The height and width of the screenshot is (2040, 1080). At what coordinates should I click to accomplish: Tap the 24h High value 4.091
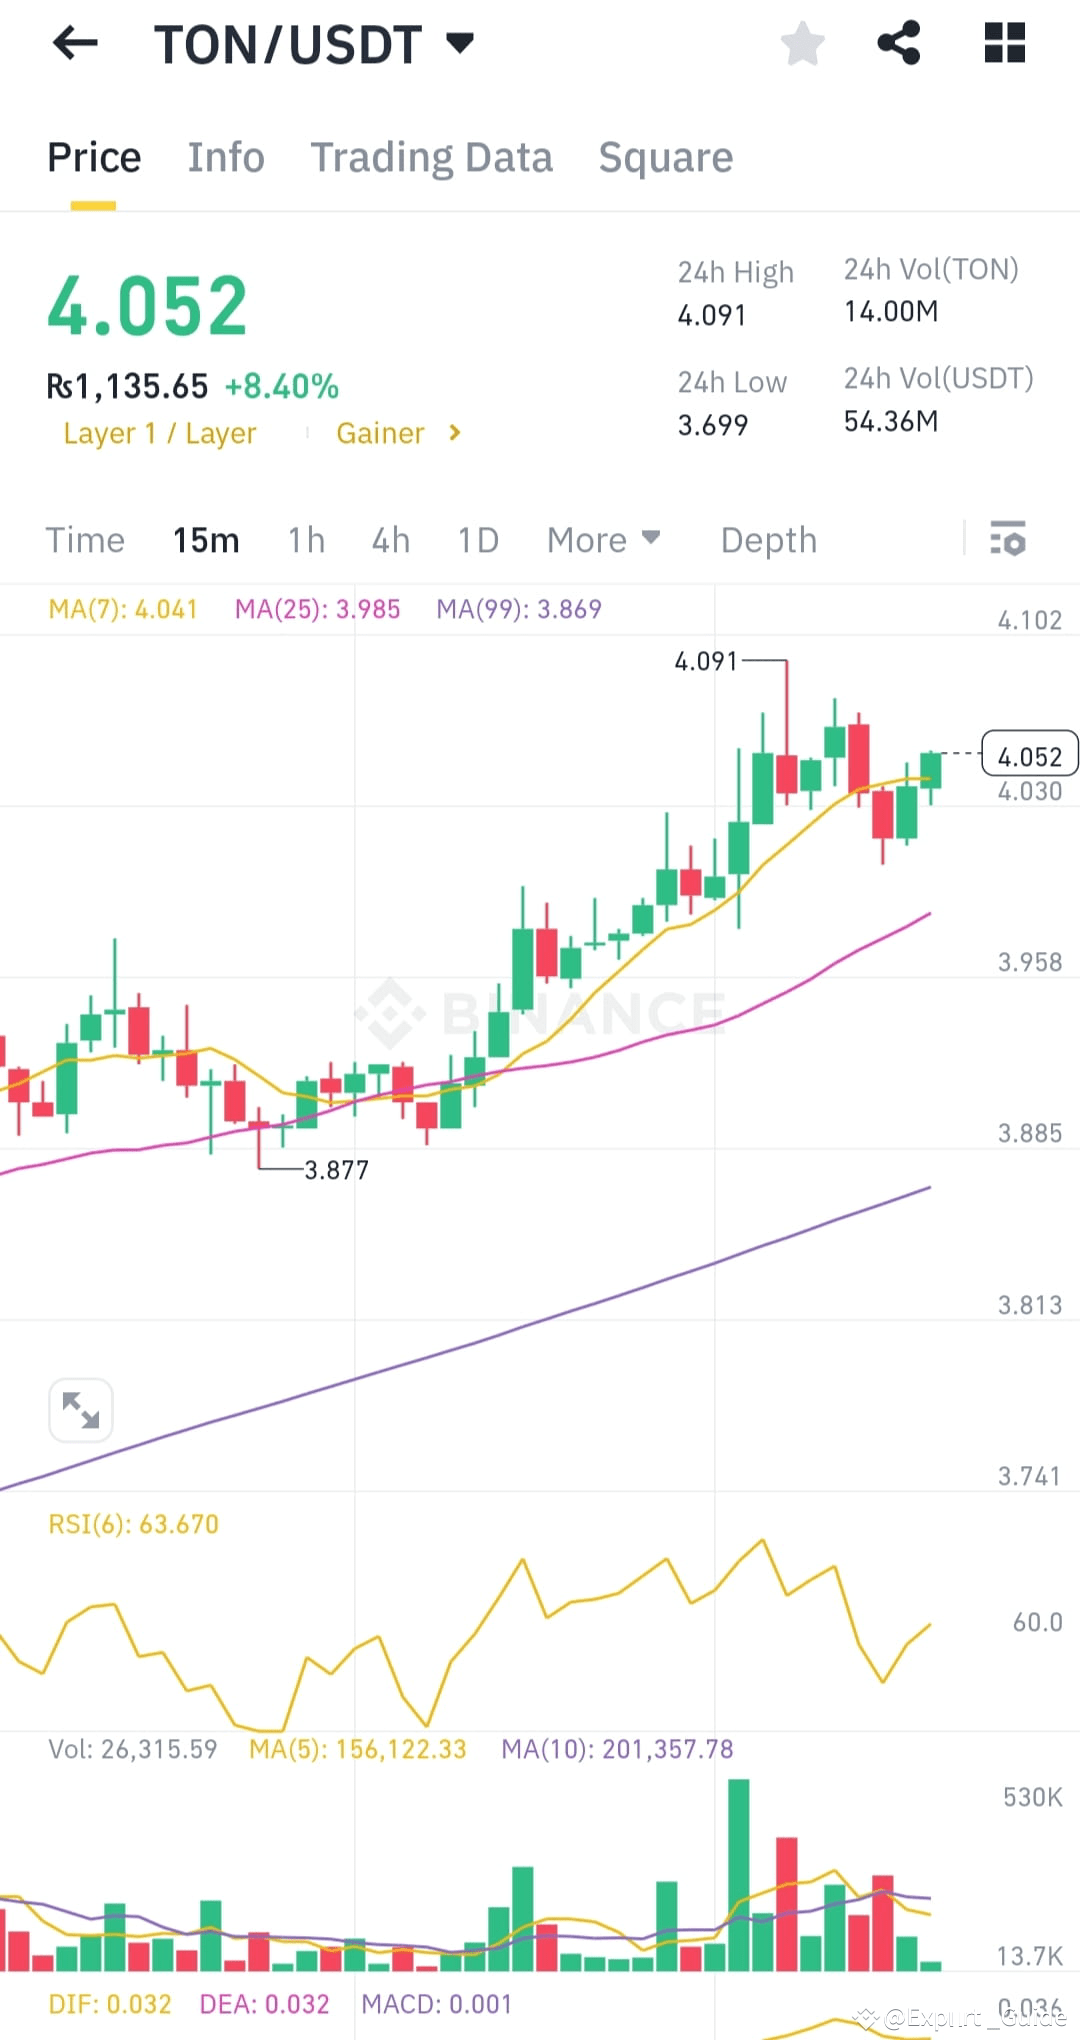pyautogui.click(x=712, y=315)
